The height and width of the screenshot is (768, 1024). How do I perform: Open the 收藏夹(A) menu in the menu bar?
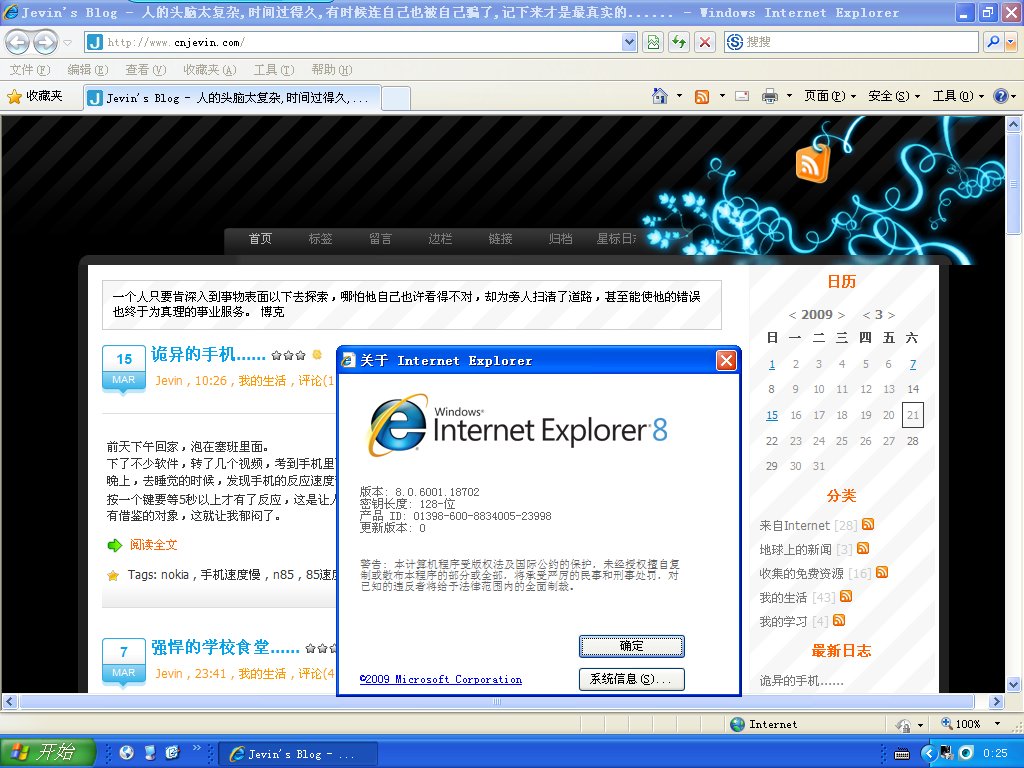tap(210, 70)
